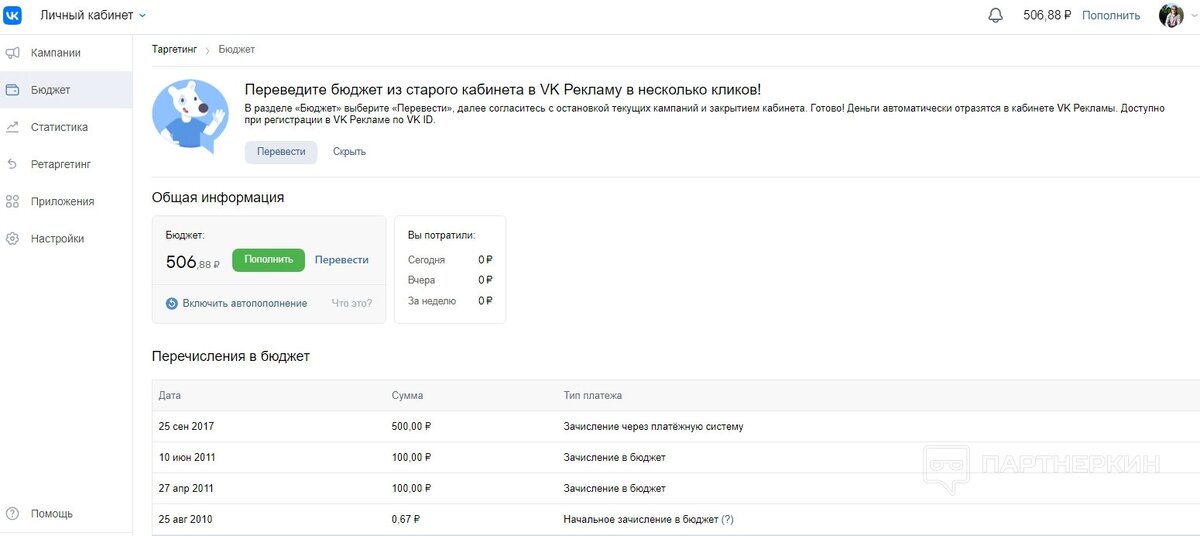Click Перевести in the banner

pyautogui.click(x=281, y=152)
